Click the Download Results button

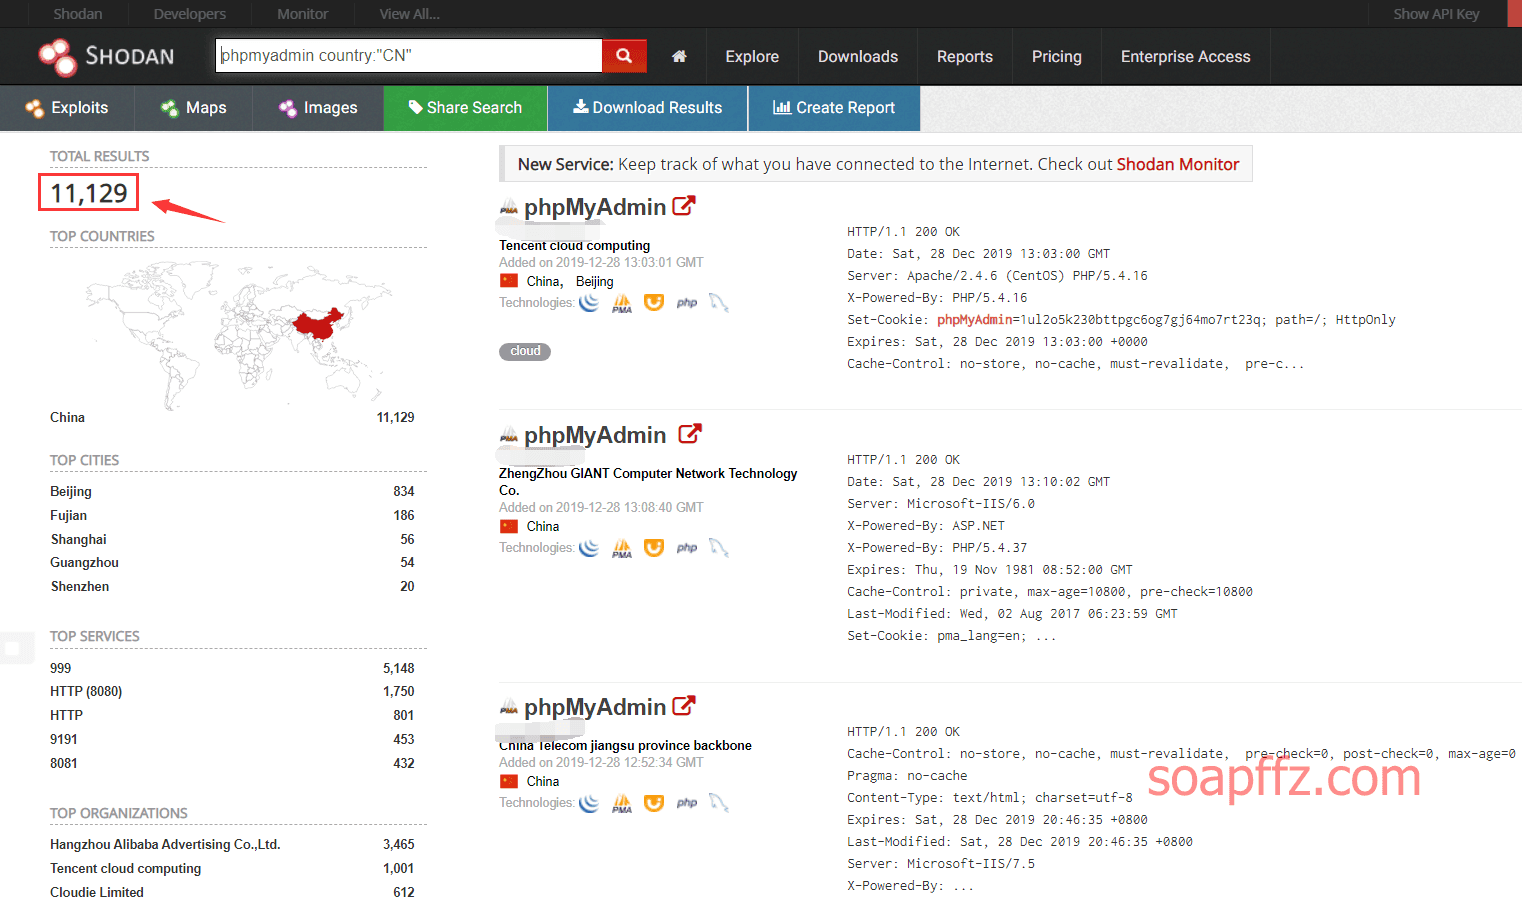pos(647,108)
